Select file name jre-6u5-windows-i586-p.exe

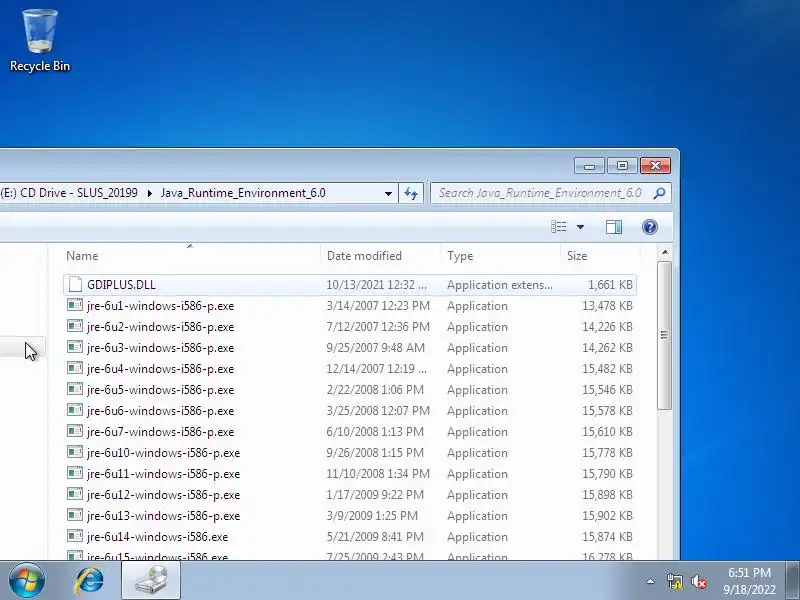[x=160, y=390]
